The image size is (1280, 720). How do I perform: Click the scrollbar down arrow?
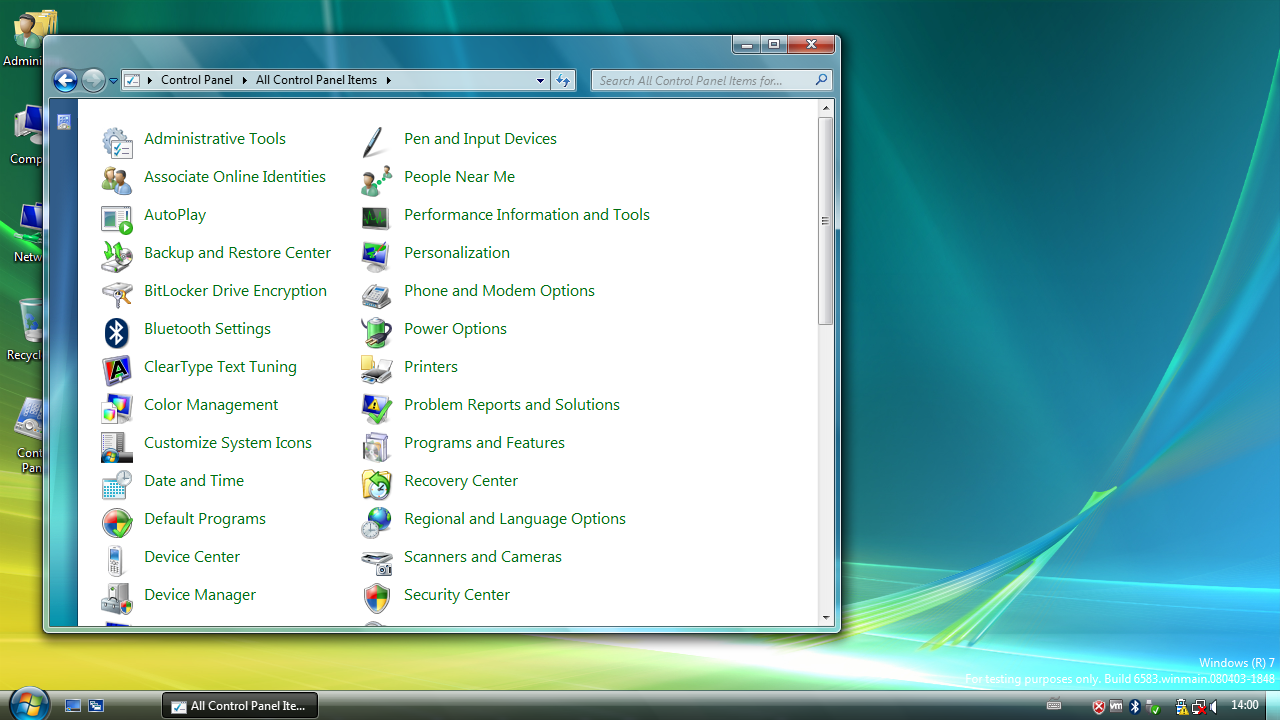click(826, 618)
